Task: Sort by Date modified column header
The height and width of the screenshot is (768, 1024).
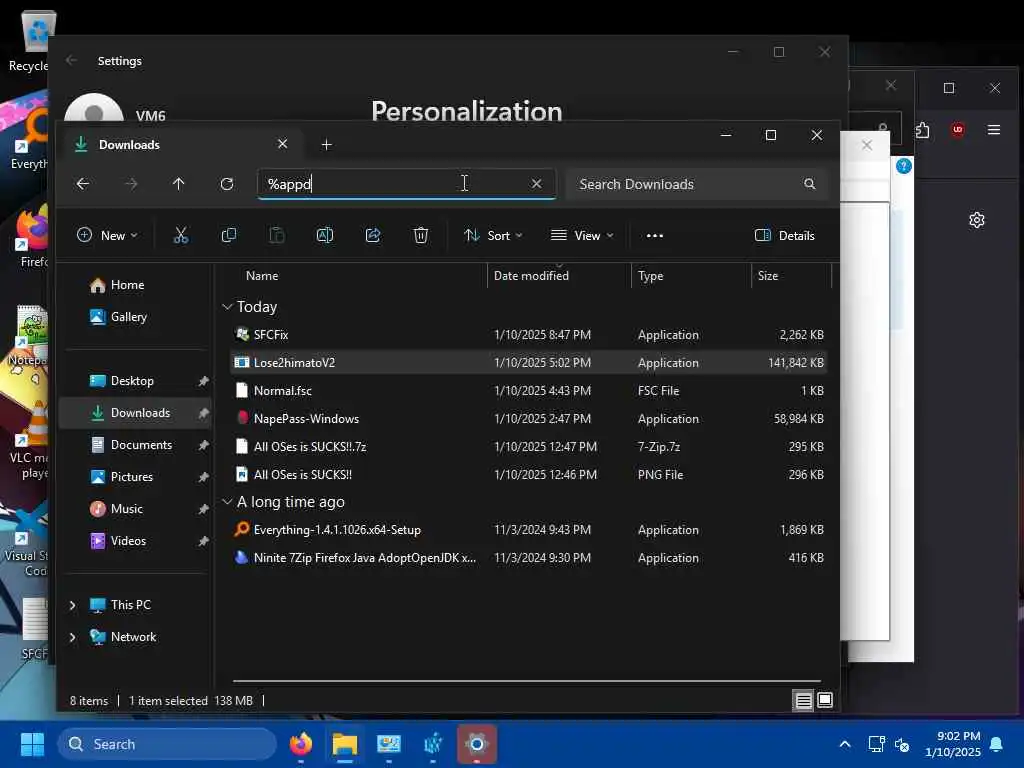Action: 531,276
